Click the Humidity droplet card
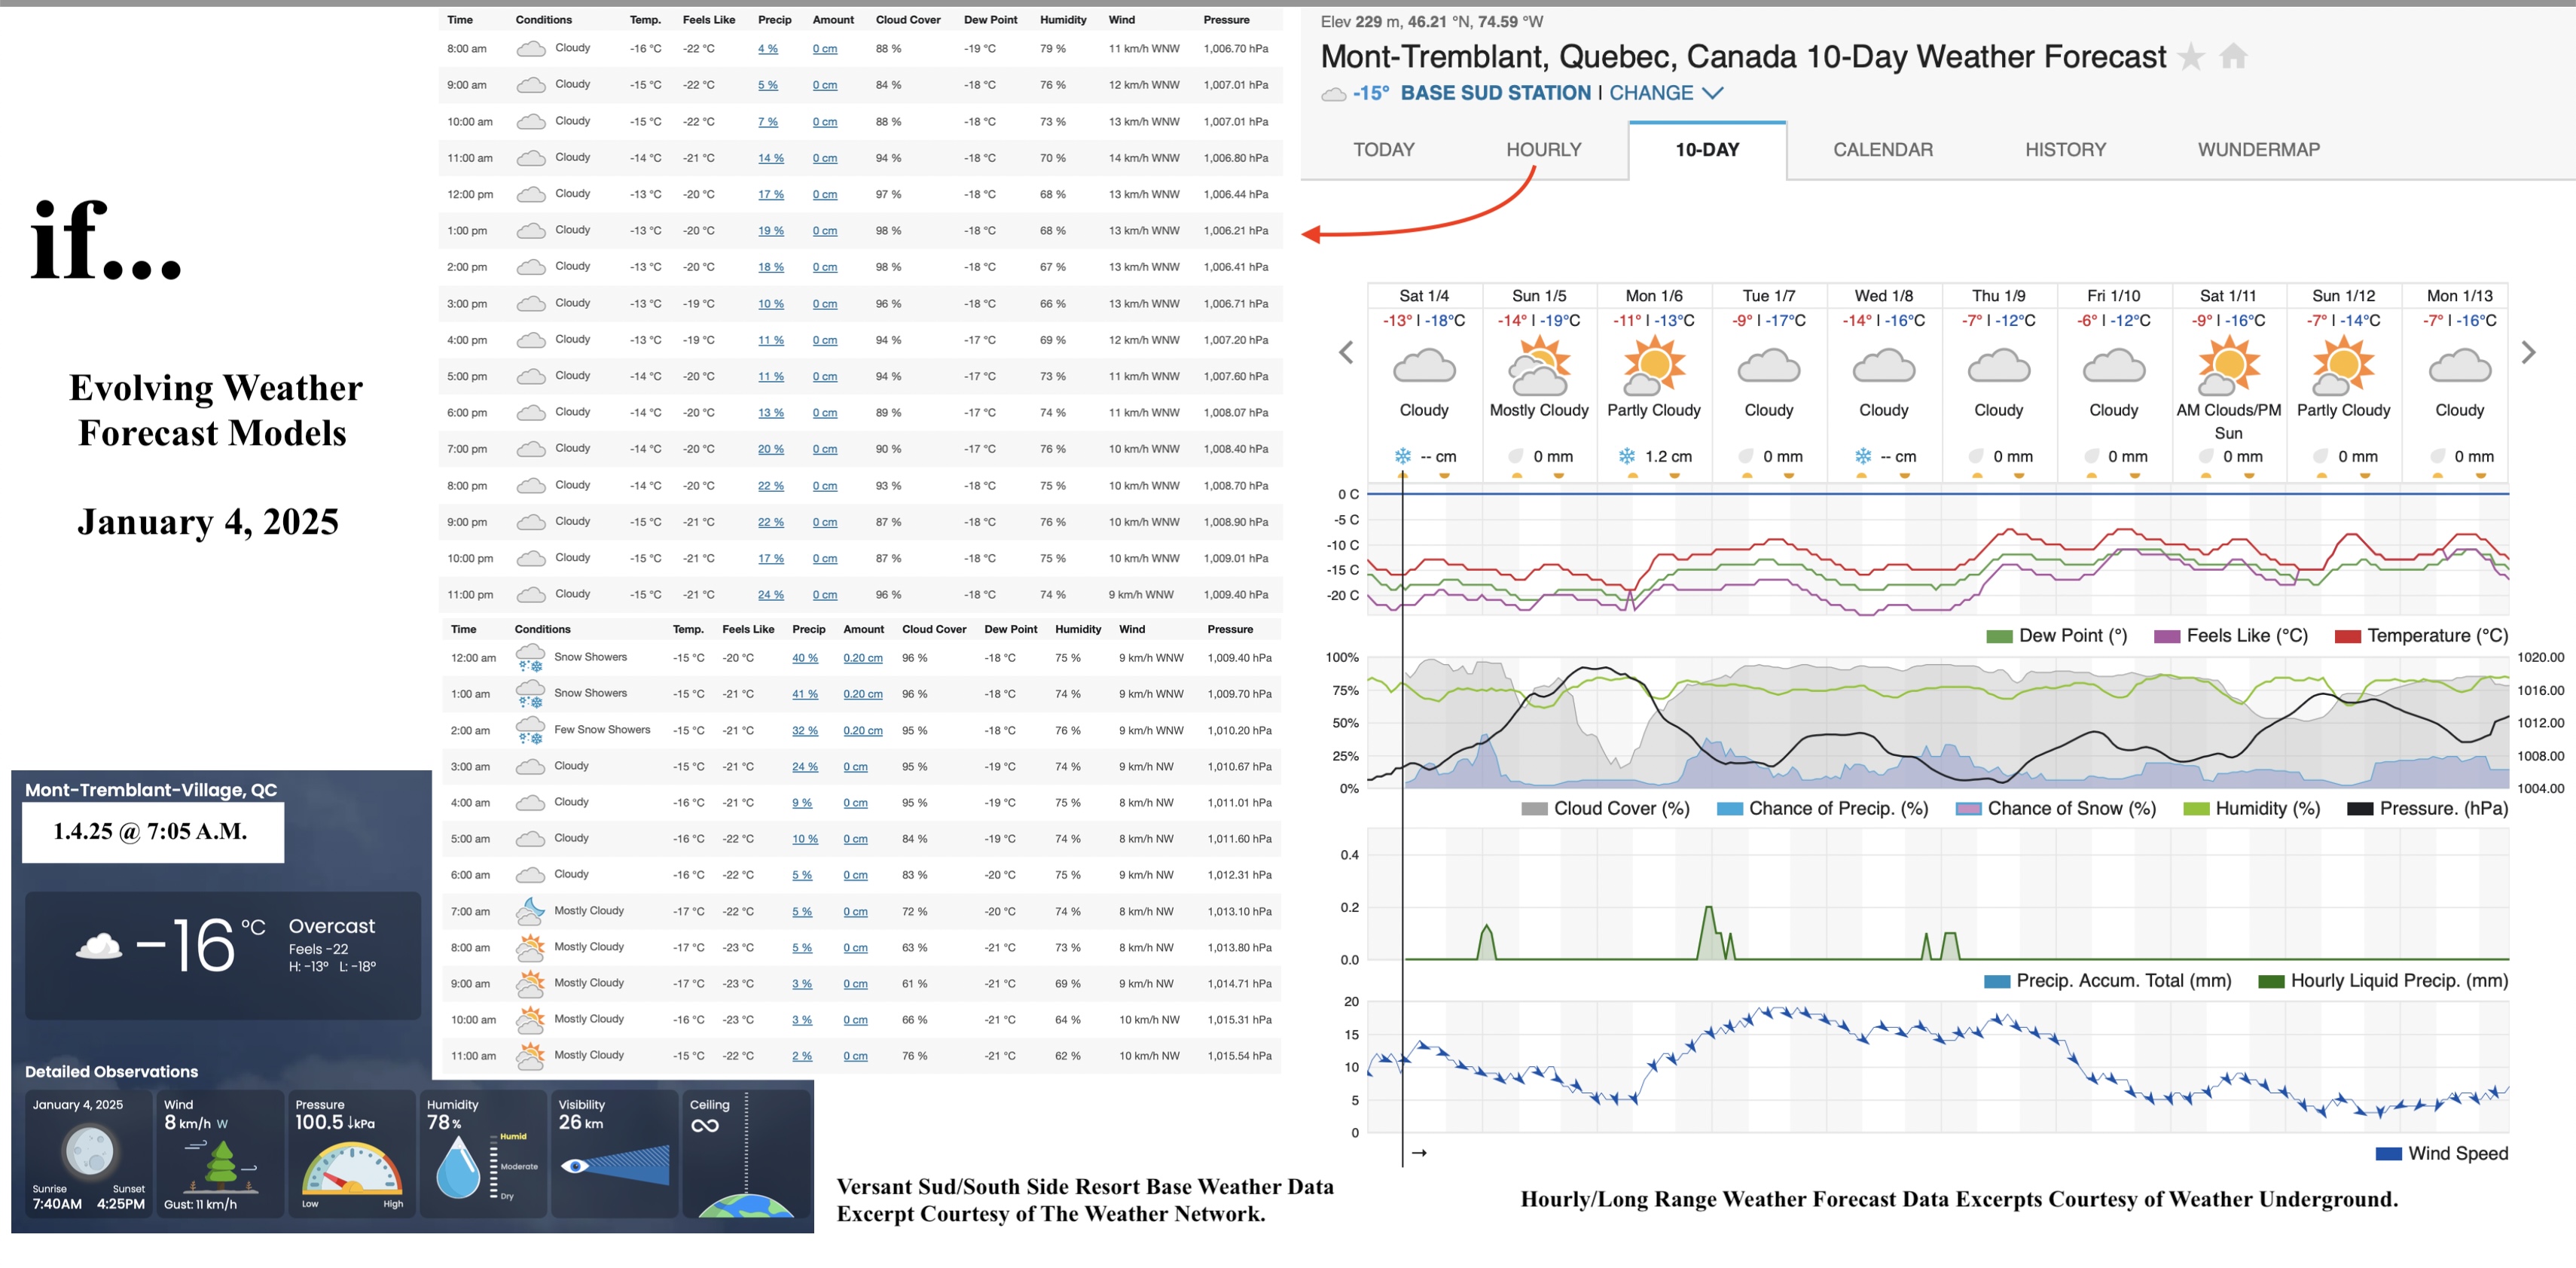The image size is (2576, 1268). 482,1154
